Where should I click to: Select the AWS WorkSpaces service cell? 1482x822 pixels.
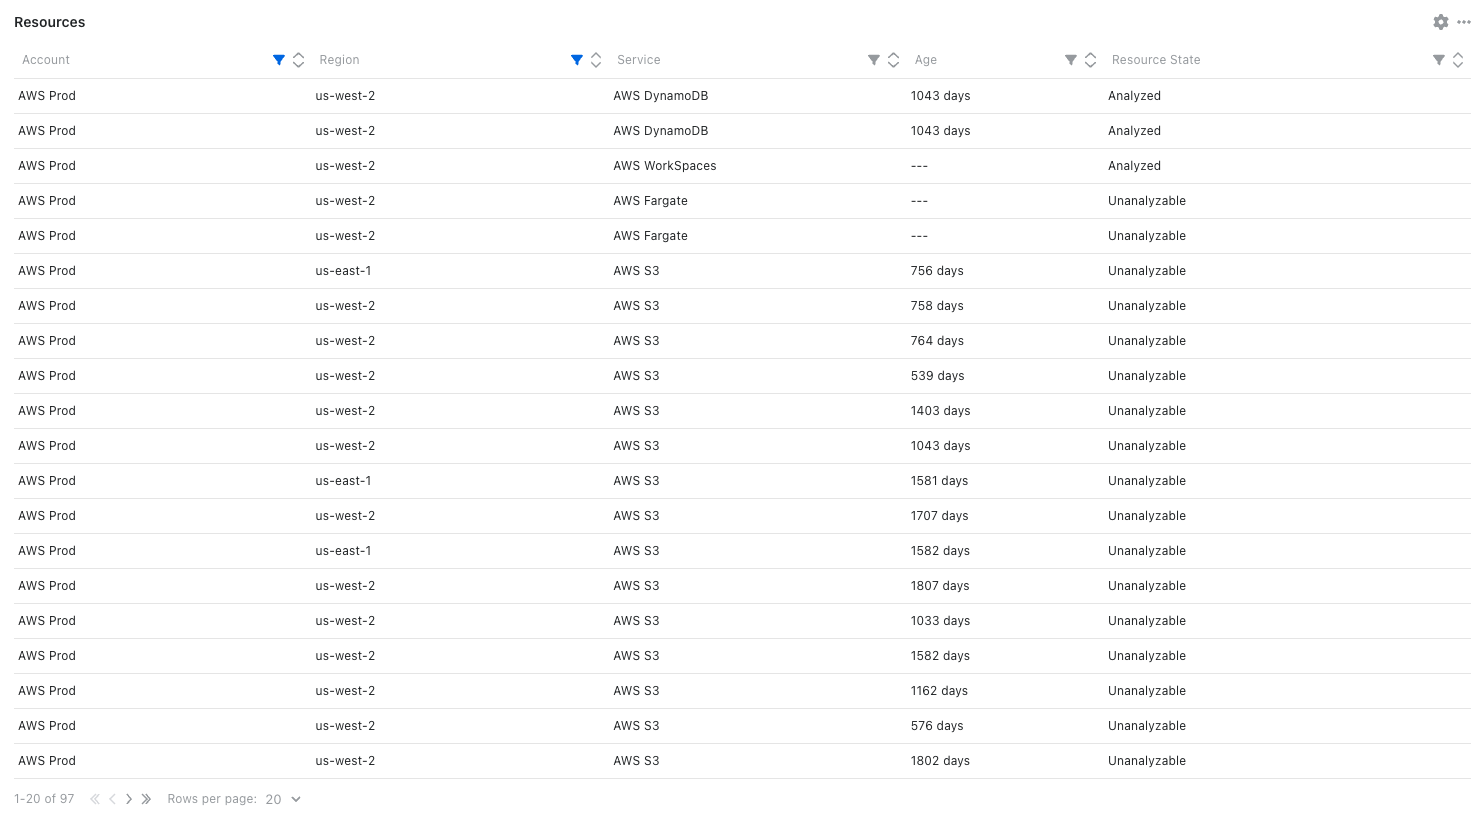pos(665,166)
